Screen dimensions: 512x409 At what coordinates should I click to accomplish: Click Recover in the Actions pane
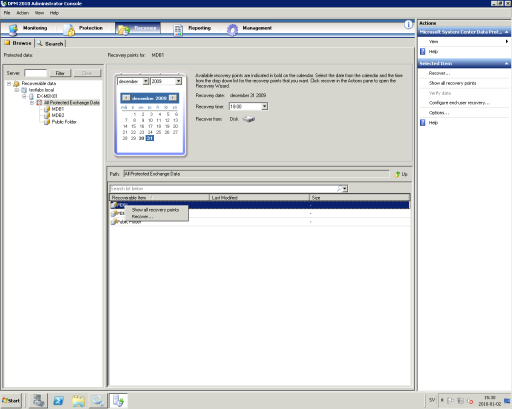coord(439,73)
